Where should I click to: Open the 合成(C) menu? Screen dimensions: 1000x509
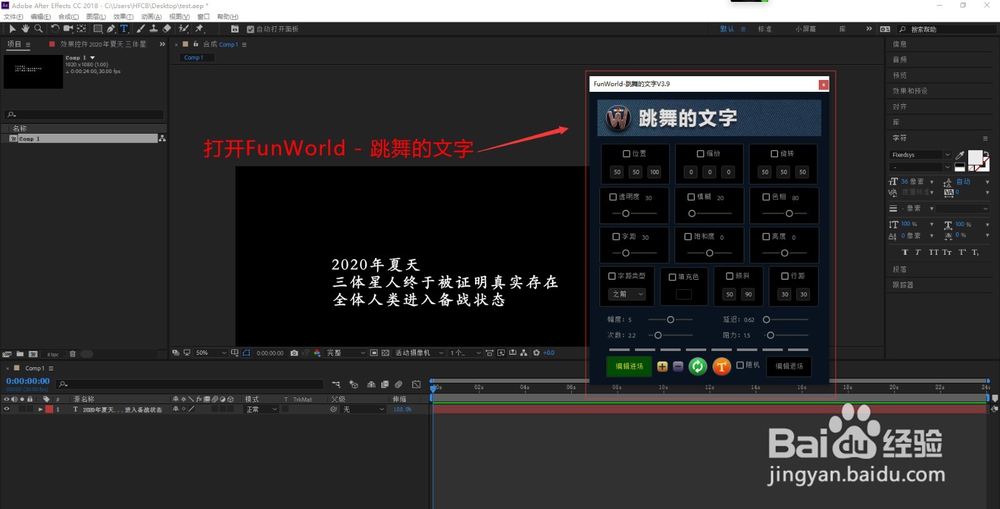click(68, 17)
